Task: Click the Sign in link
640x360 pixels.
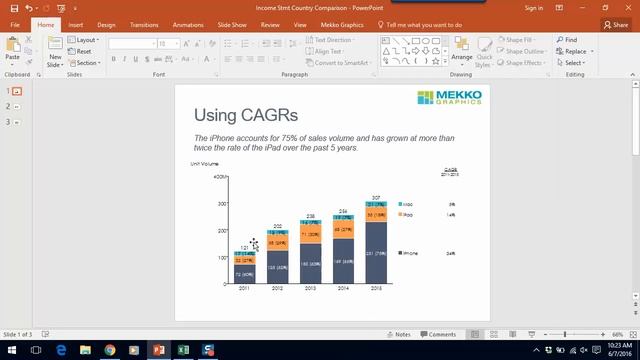Action: pos(533,8)
